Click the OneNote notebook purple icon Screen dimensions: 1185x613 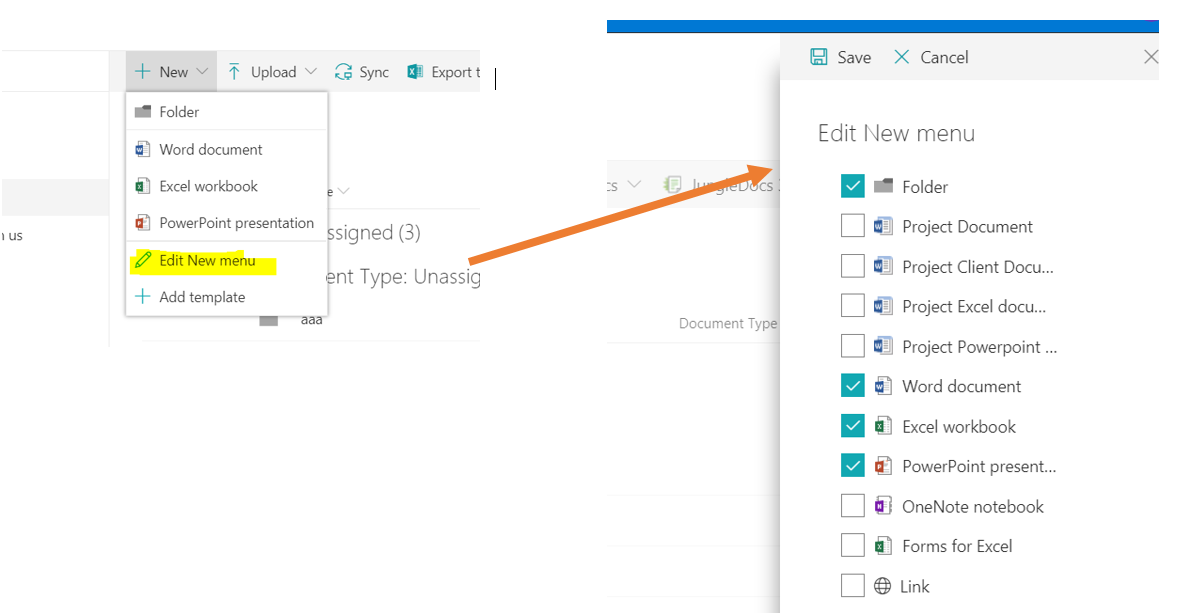(883, 506)
